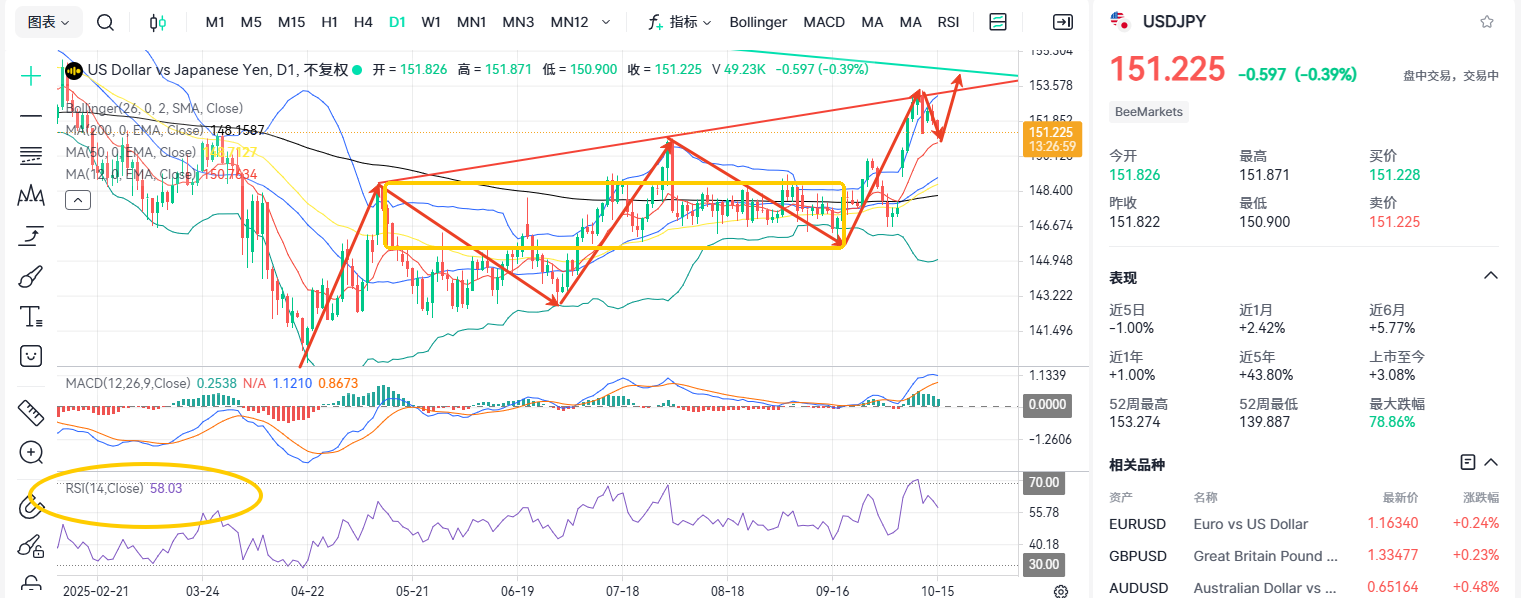Activate the zoom-in magnifier tool
1521x598 pixels.
click(x=31, y=452)
